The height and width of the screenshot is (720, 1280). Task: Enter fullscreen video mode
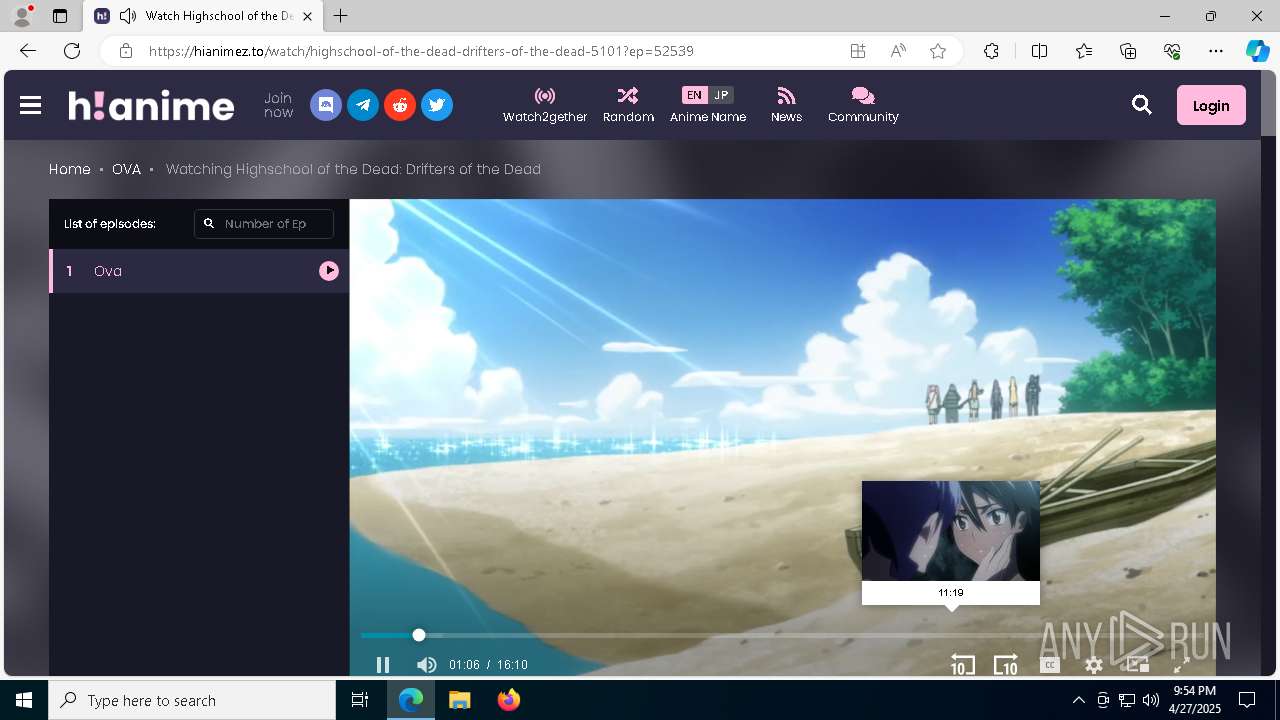(1181, 665)
